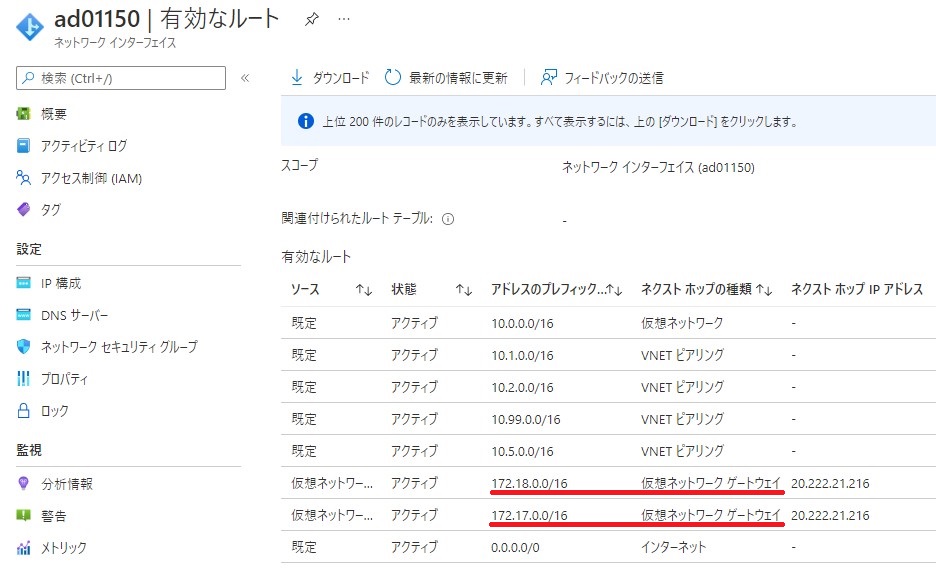This screenshot has height=569, width=936.
Task: Click VNET ピアリング in the 10.1.0.0/16 row
Action: tap(682, 355)
